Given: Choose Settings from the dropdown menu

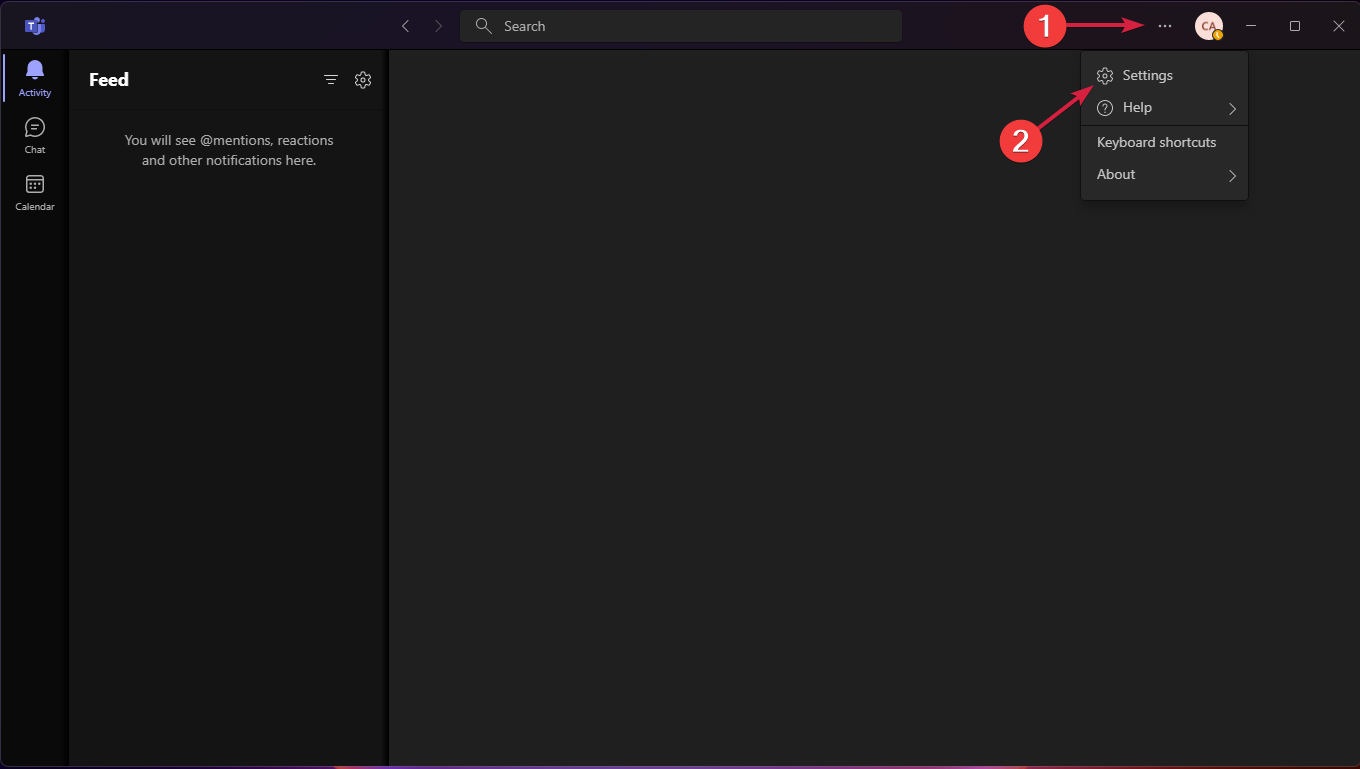Looking at the screenshot, I should point(1148,75).
